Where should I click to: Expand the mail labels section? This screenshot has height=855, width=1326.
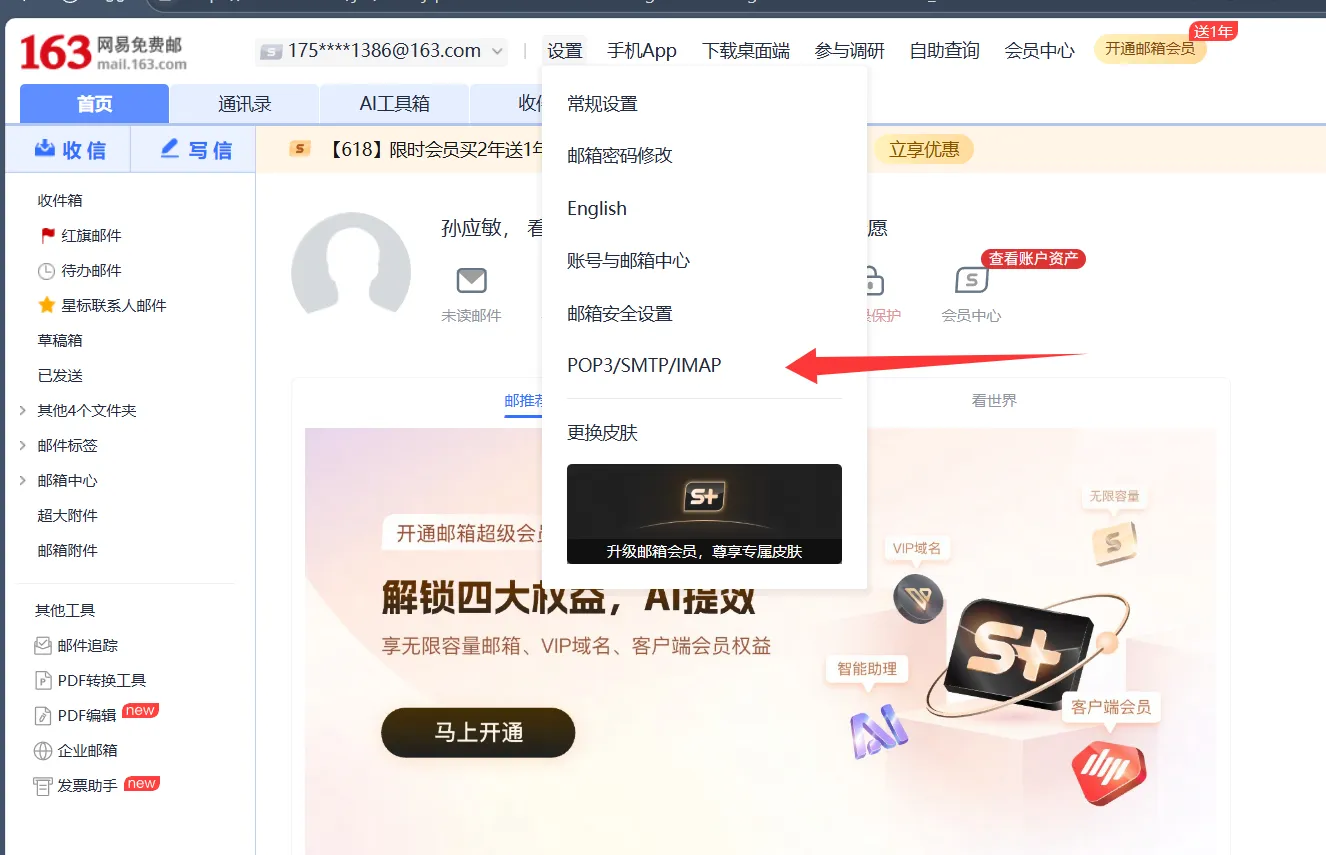23,446
